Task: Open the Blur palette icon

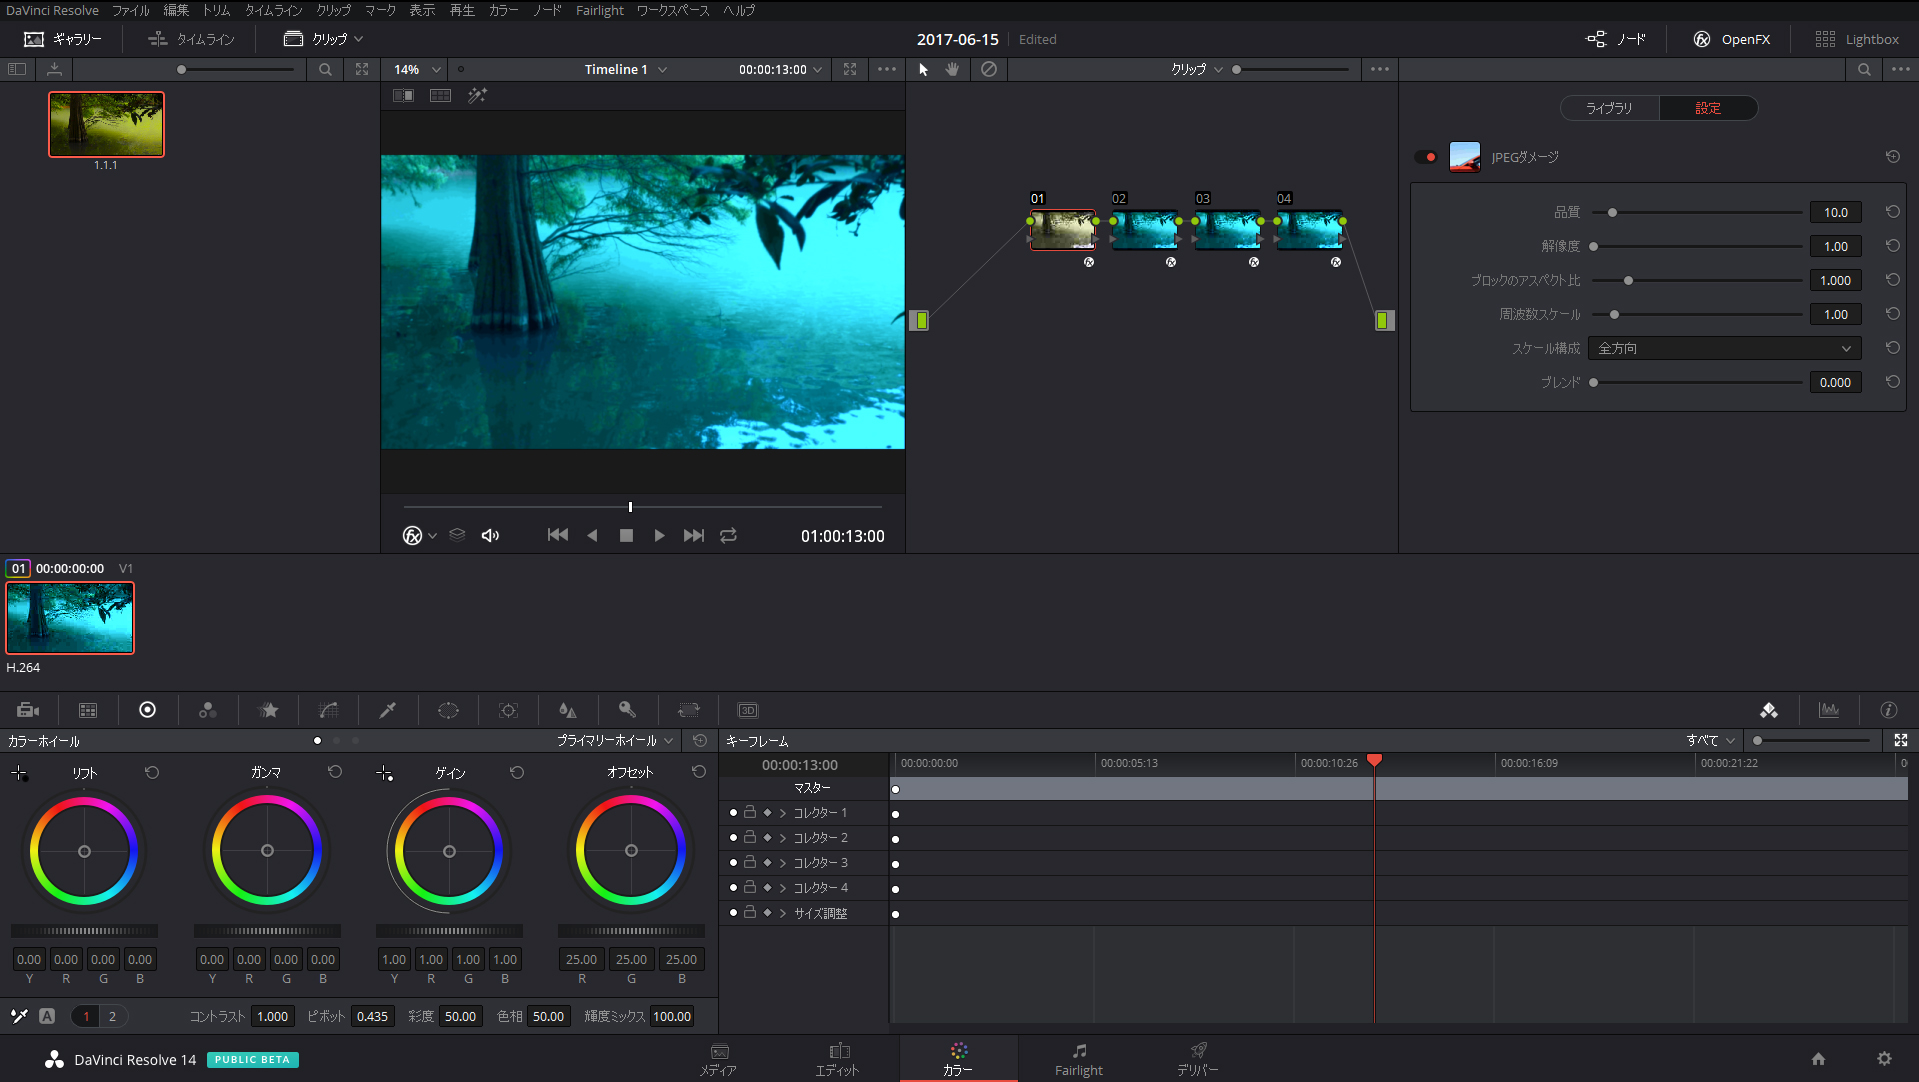Action: coord(568,710)
